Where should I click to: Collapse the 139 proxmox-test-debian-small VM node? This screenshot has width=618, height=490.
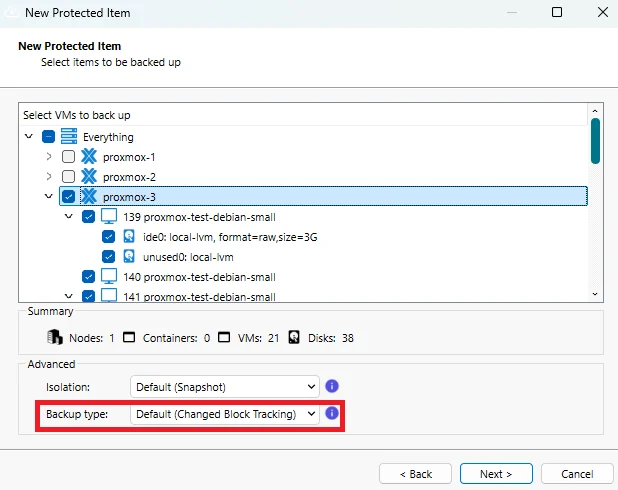pyautogui.click(x=68, y=217)
